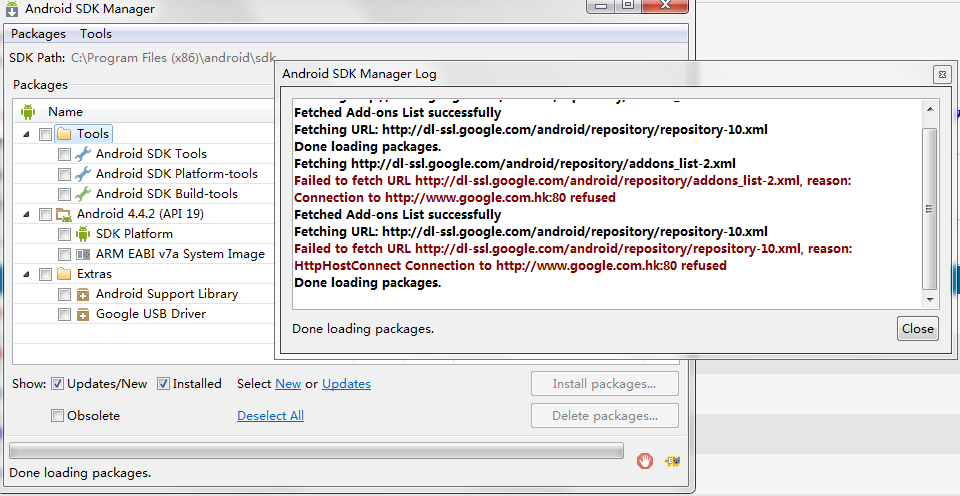Open the Tools menu
Viewport: 960px width, 496px height.
click(96, 34)
